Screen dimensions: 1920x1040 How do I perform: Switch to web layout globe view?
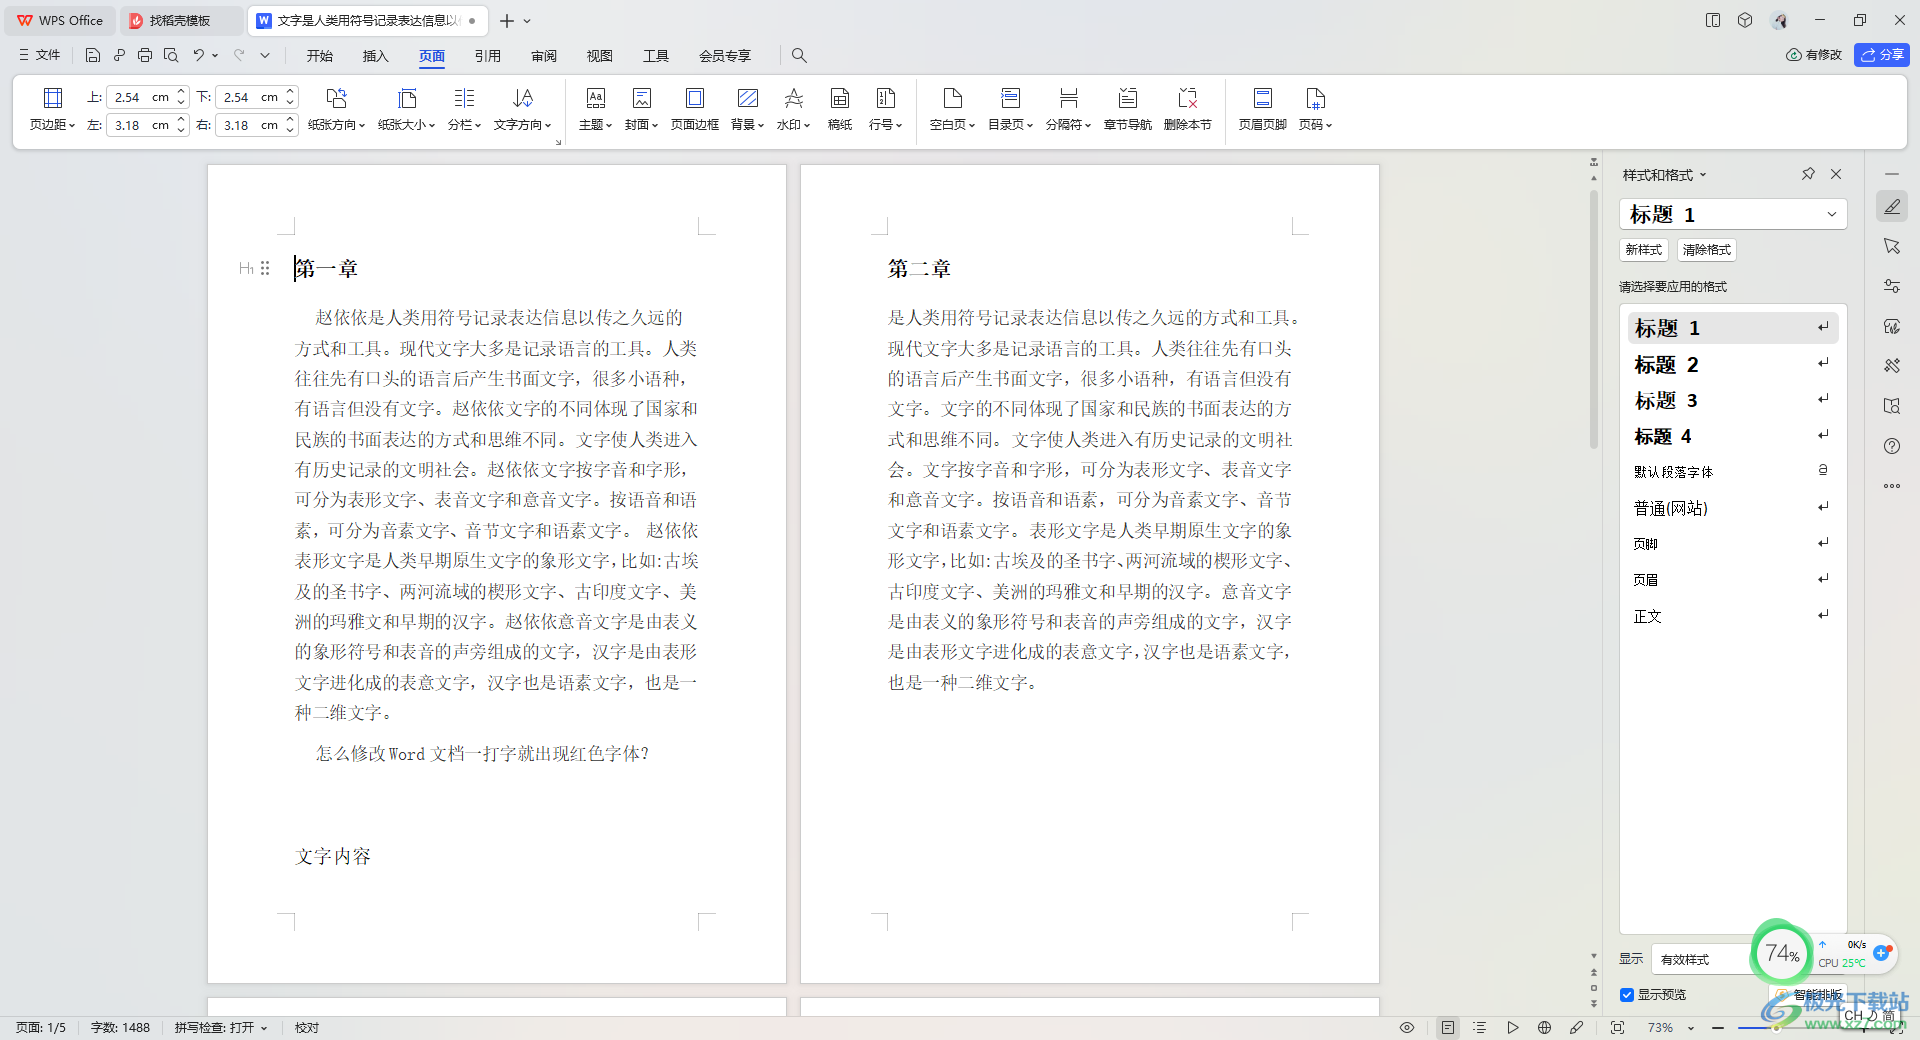[x=1544, y=1028]
